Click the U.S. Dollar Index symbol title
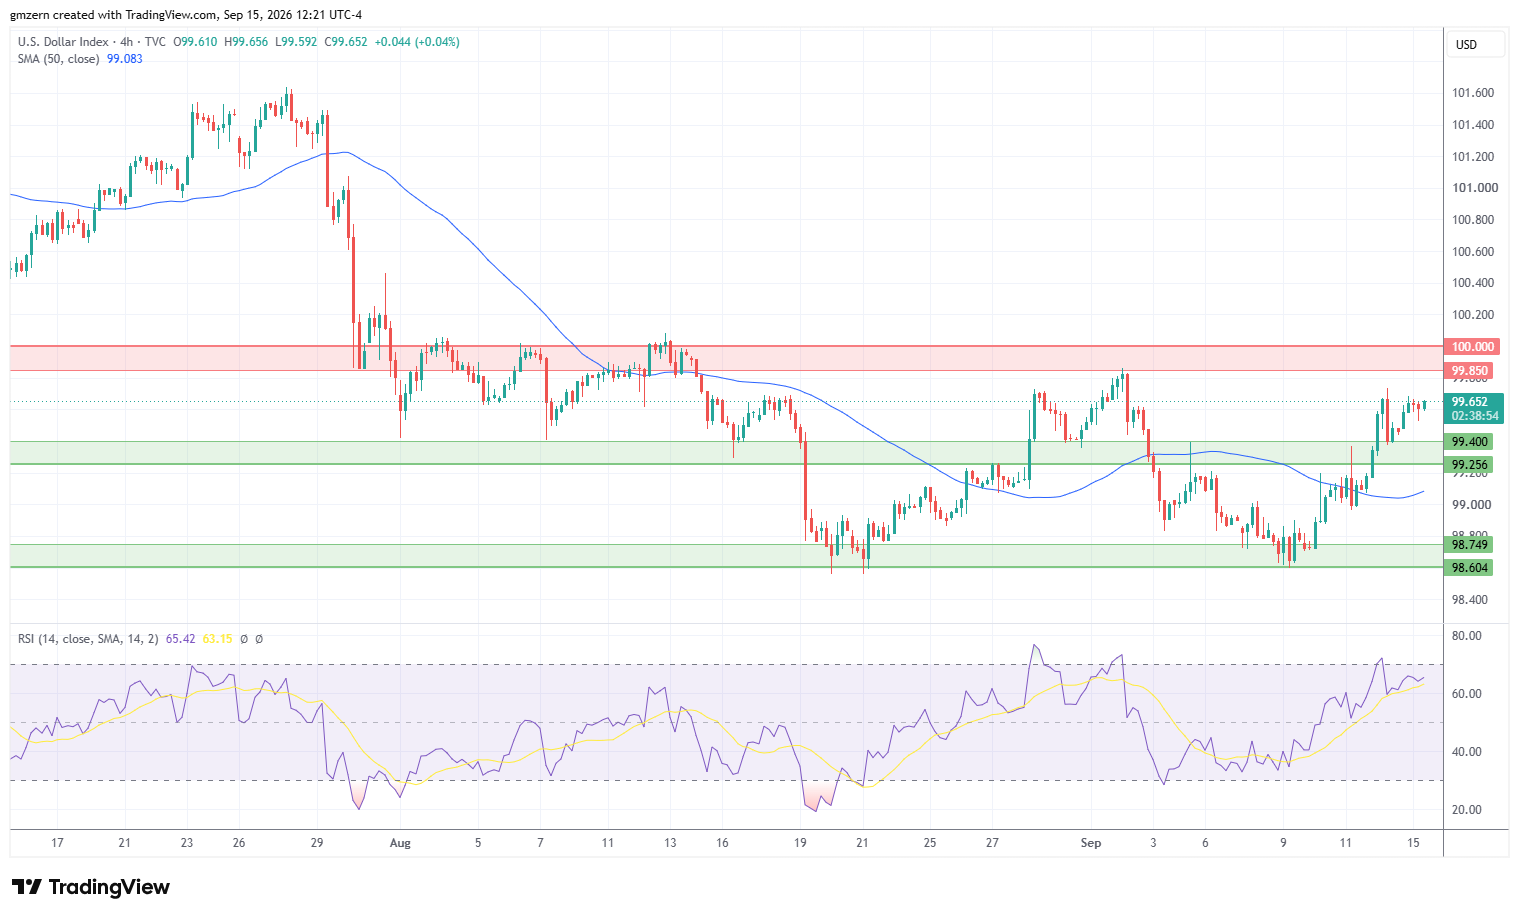The height and width of the screenshot is (917, 1519). click(63, 42)
